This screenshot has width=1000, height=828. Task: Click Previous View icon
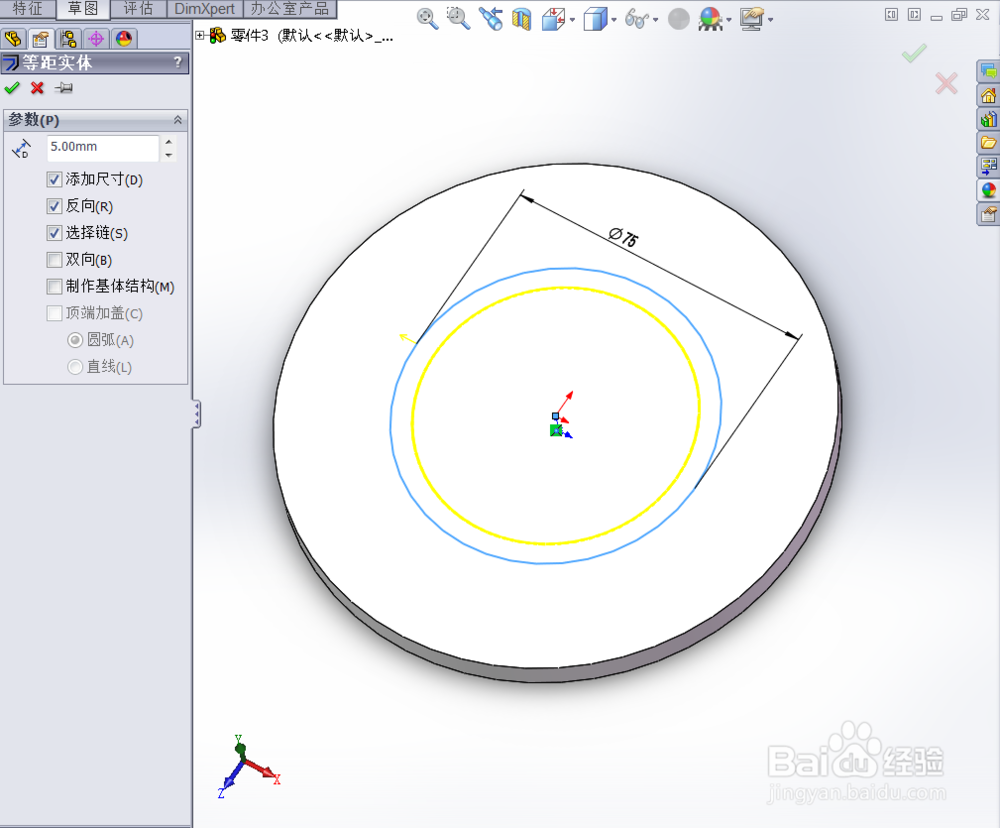tap(490, 18)
